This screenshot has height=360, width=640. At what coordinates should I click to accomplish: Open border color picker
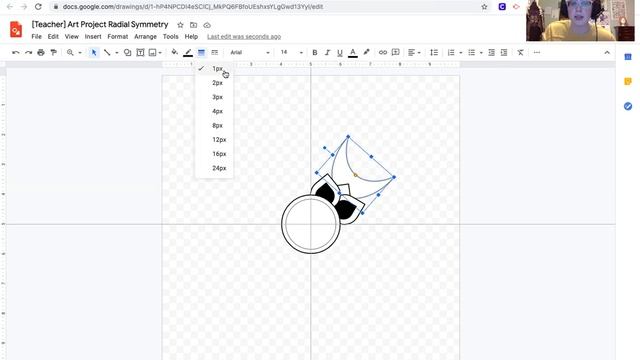pyautogui.click(x=188, y=53)
